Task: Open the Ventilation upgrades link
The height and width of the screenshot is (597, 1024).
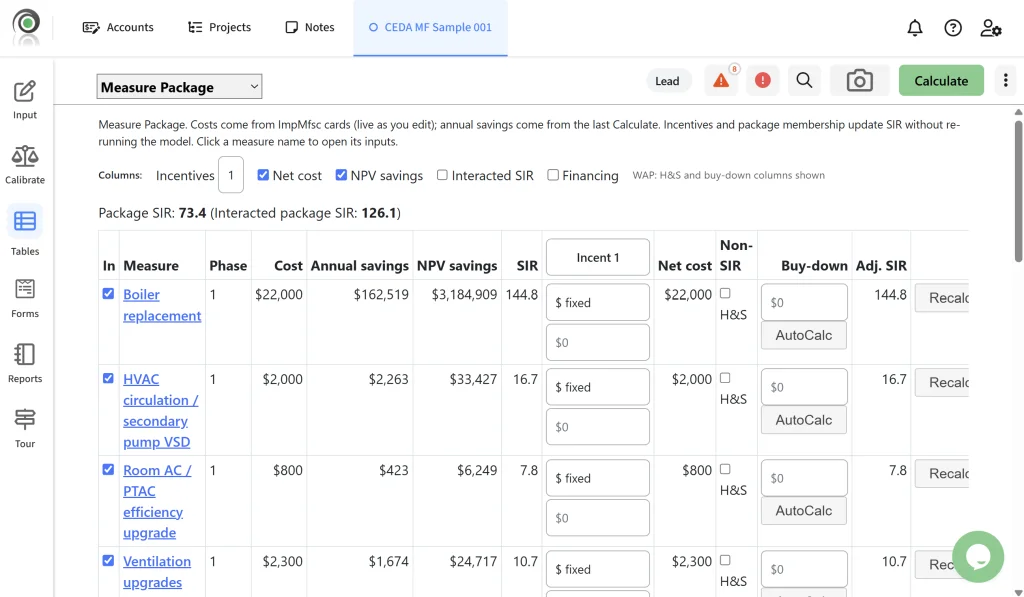Action: [x=157, y=572]
